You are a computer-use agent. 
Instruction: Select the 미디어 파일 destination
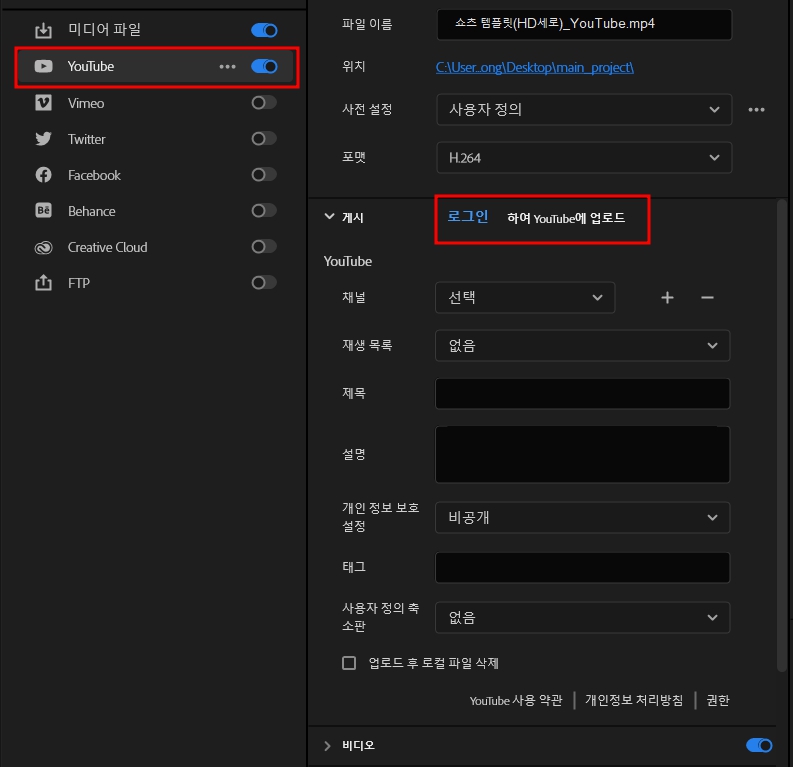point(155,30)
